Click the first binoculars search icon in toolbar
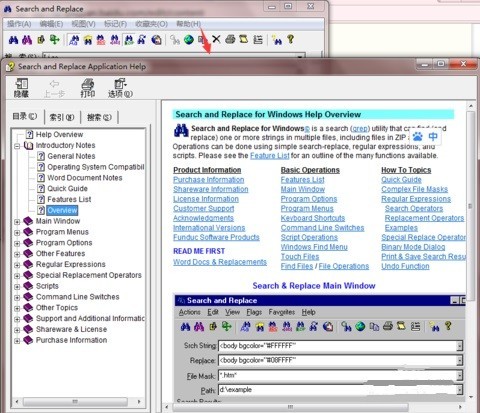Image resolution: width=480 pixels, height=413 pixels. (13, 40)
